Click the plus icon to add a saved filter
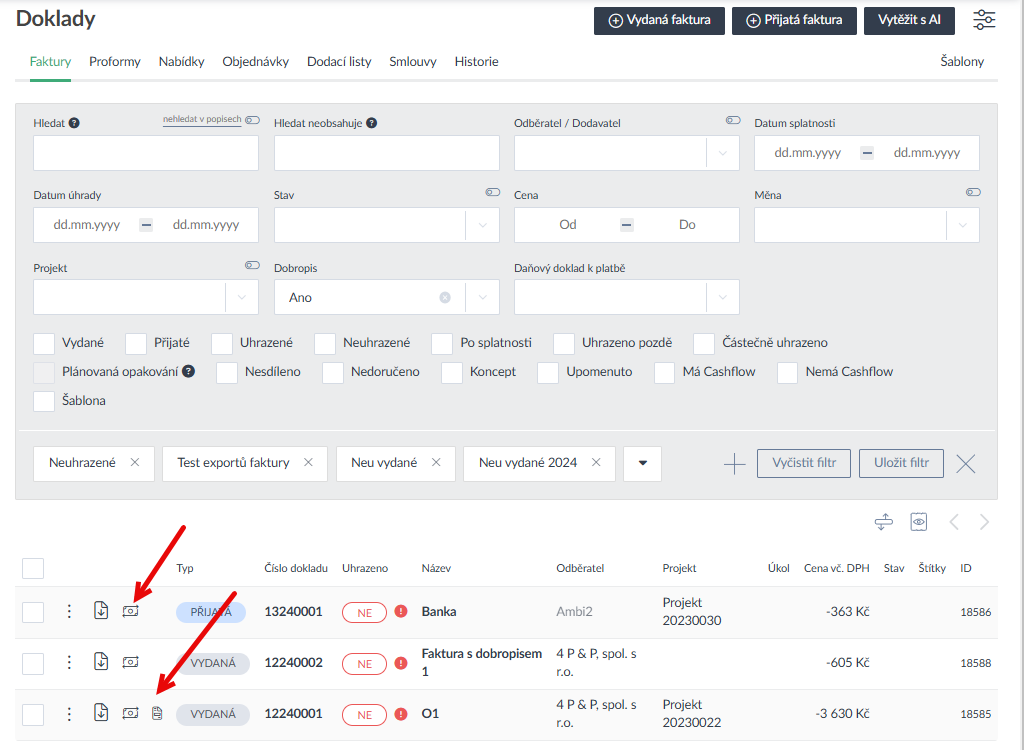 [734, 463]
